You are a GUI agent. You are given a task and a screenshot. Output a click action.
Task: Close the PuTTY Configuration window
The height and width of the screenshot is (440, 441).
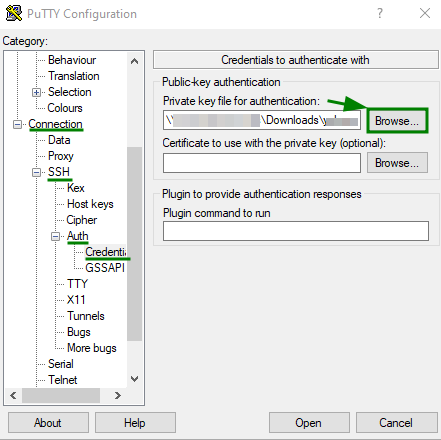(x=425, y=13)
